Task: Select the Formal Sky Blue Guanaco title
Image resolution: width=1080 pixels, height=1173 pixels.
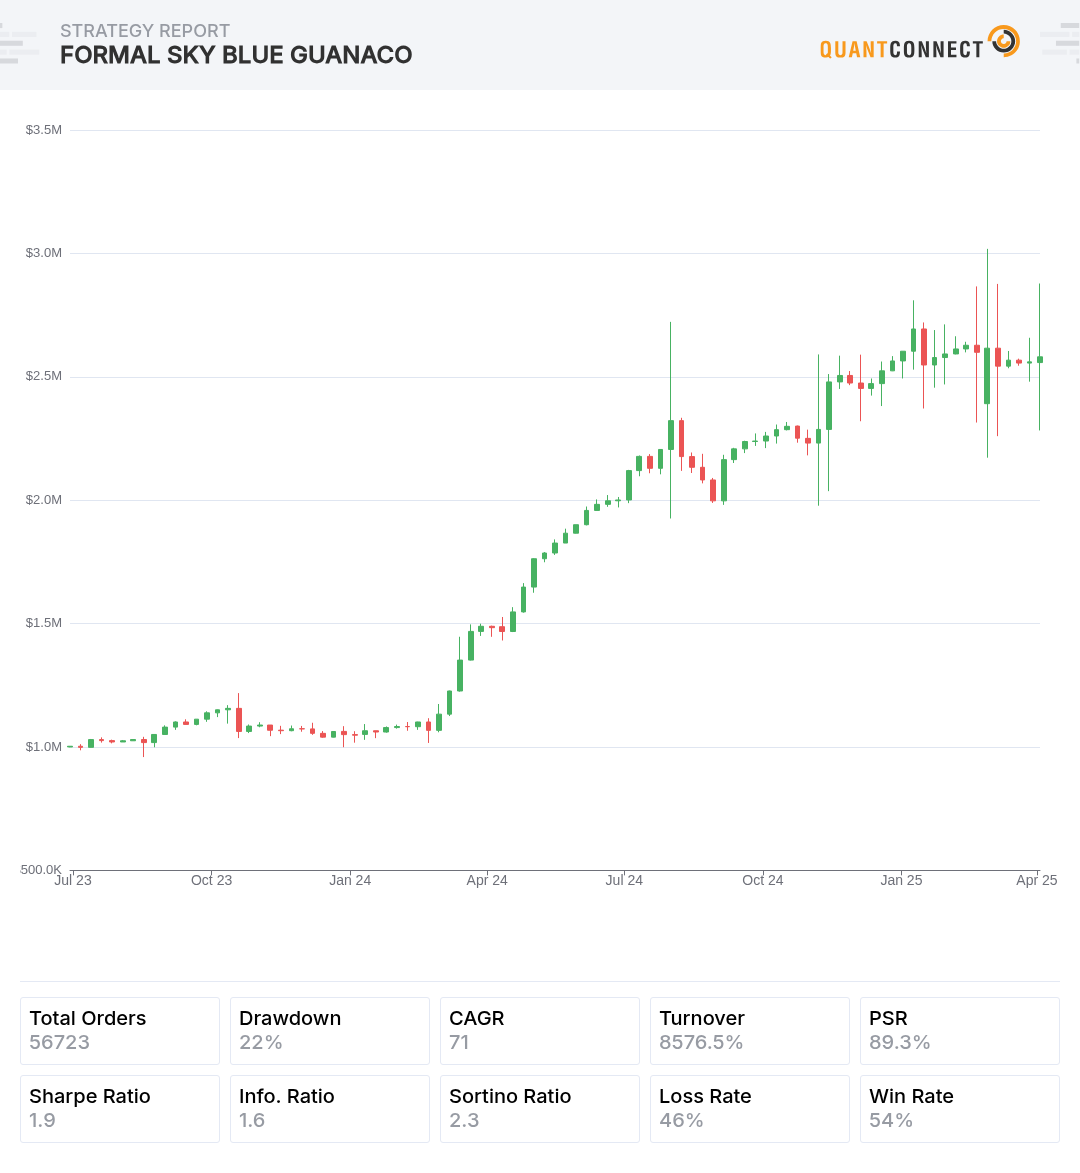Action: [x=236, y=55]
